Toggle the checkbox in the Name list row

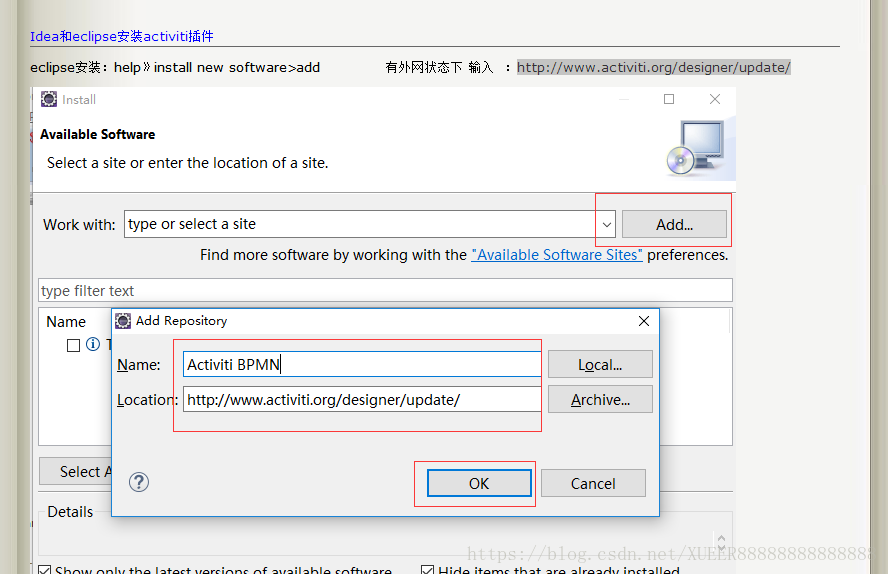point(74,345)
